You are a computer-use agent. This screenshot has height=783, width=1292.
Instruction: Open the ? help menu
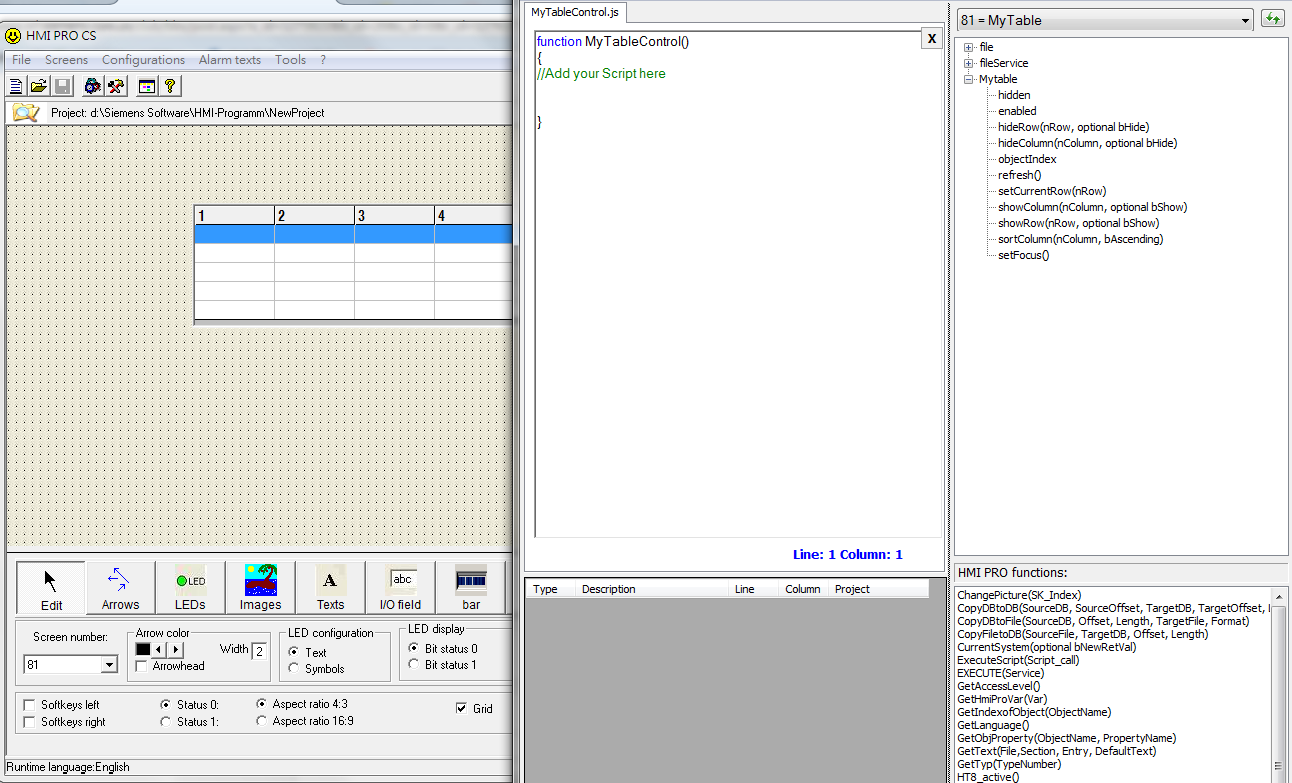(323, 60)
